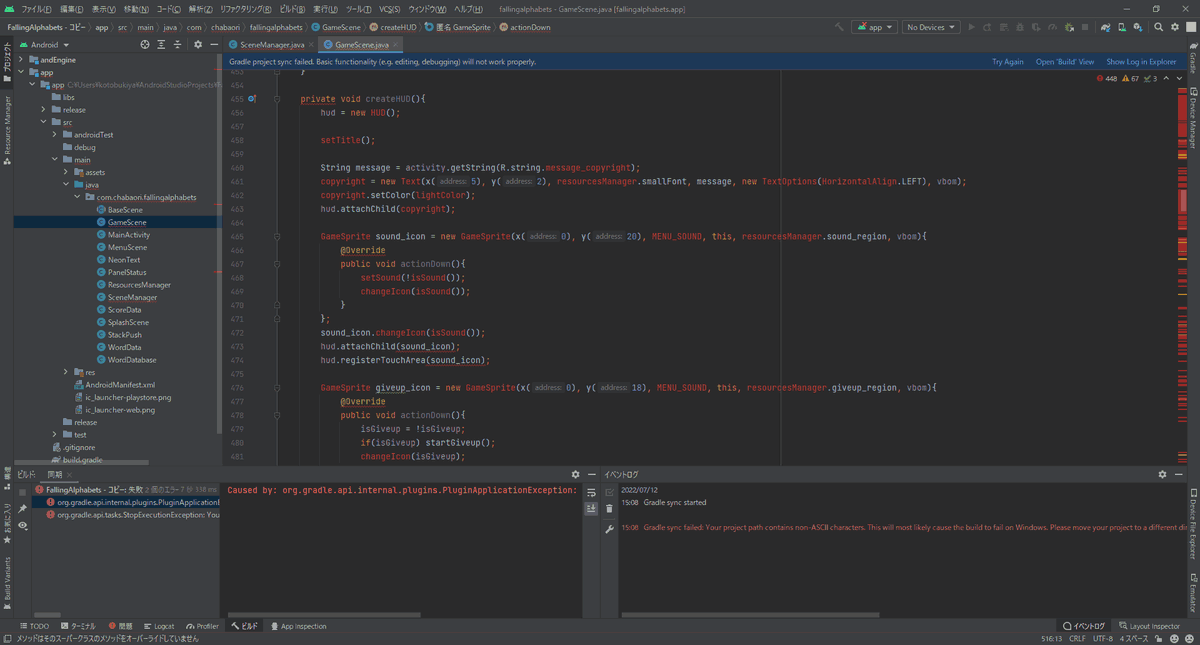Expand the andEngine module node
This screenshot has width=1200, height=645.
[21, 60]
